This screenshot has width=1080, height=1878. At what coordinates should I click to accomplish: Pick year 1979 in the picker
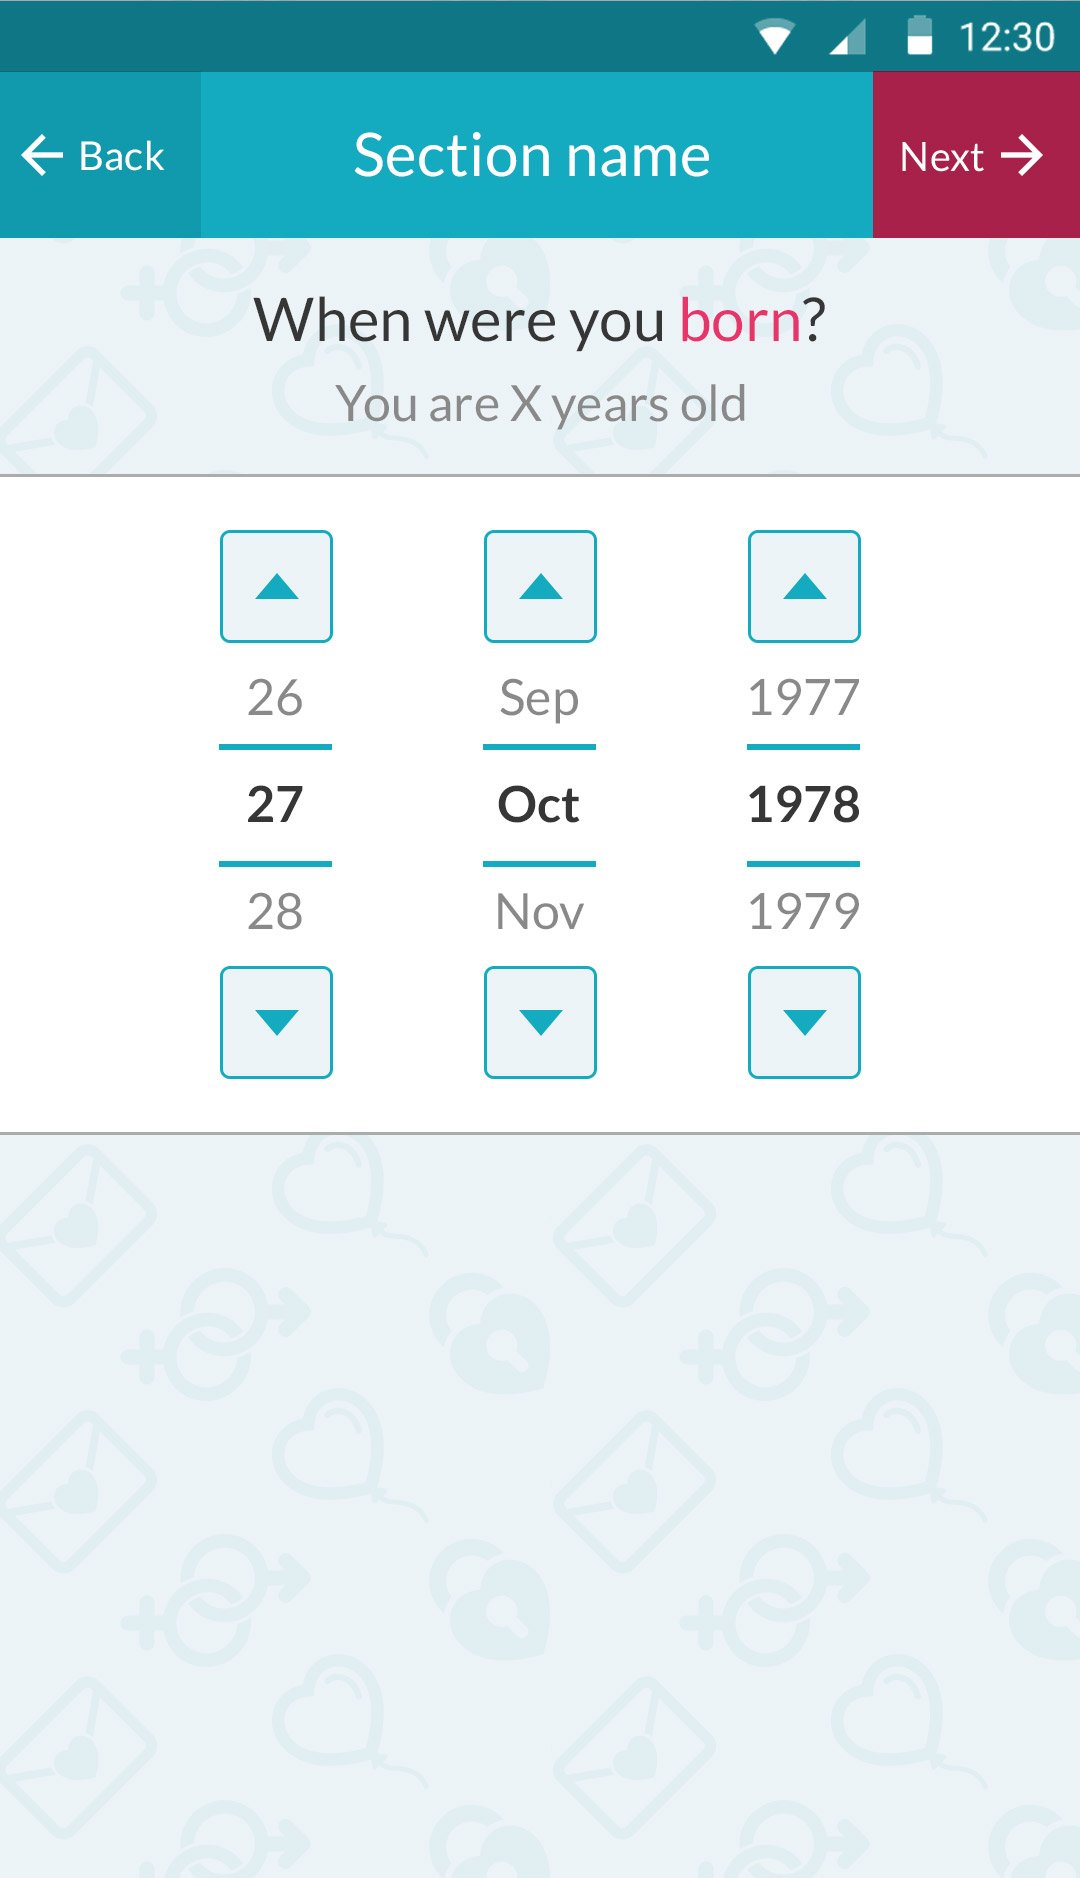point(803,911)
